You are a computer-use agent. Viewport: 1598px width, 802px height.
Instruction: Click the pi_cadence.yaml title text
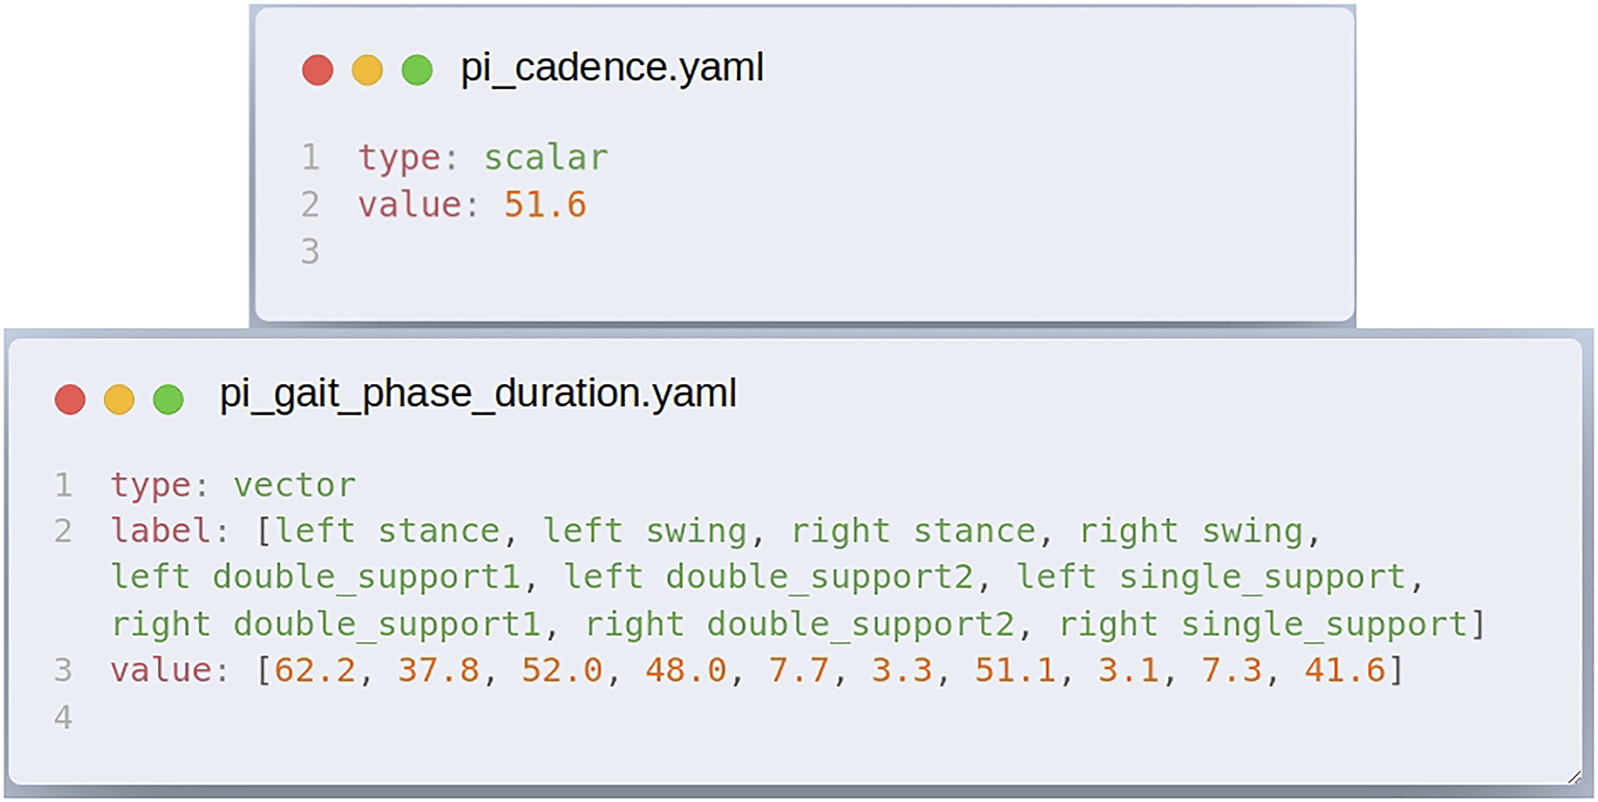(x=611, y=68)
